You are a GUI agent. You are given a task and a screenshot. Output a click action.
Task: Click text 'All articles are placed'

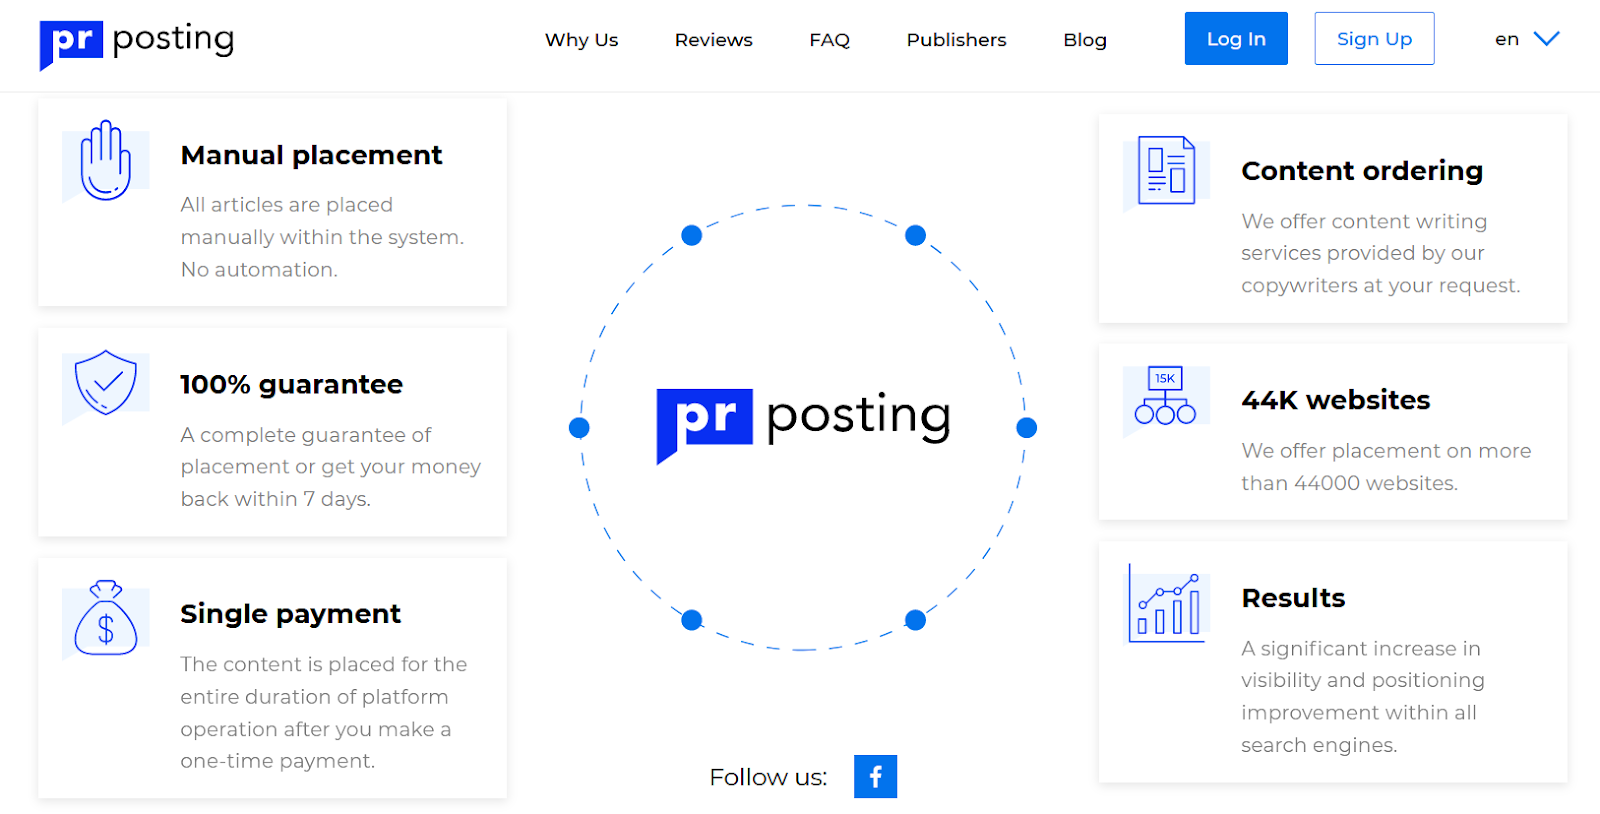[287, 205]
